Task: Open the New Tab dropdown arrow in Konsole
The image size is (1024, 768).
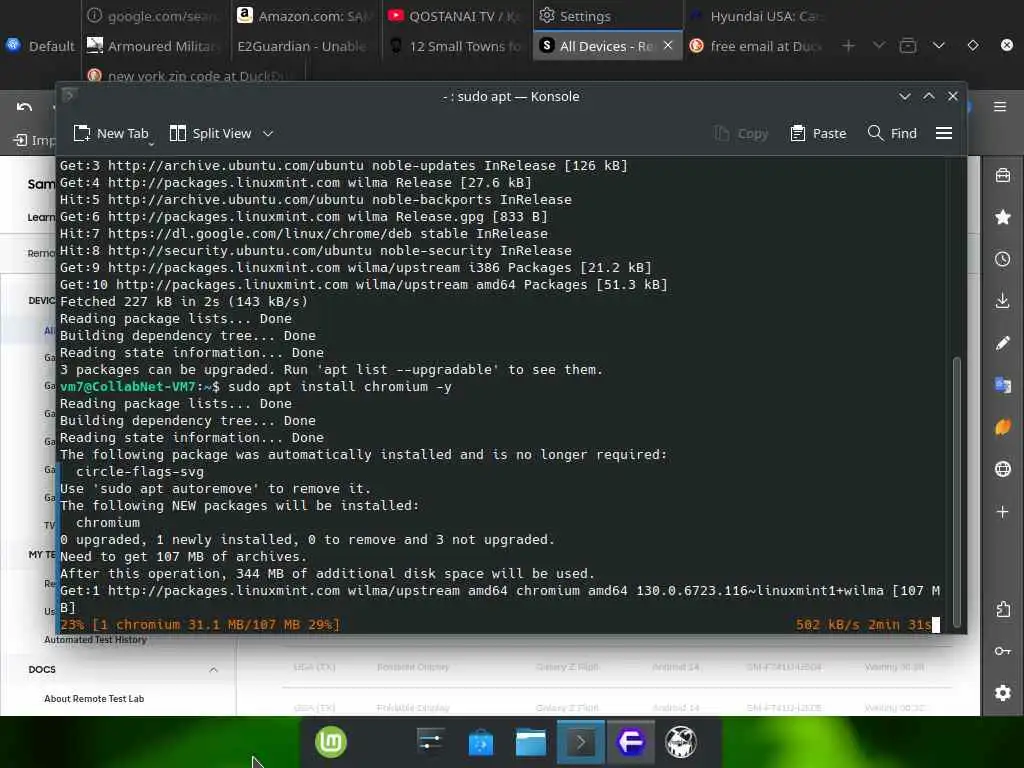Action: (x=152, y=143)
